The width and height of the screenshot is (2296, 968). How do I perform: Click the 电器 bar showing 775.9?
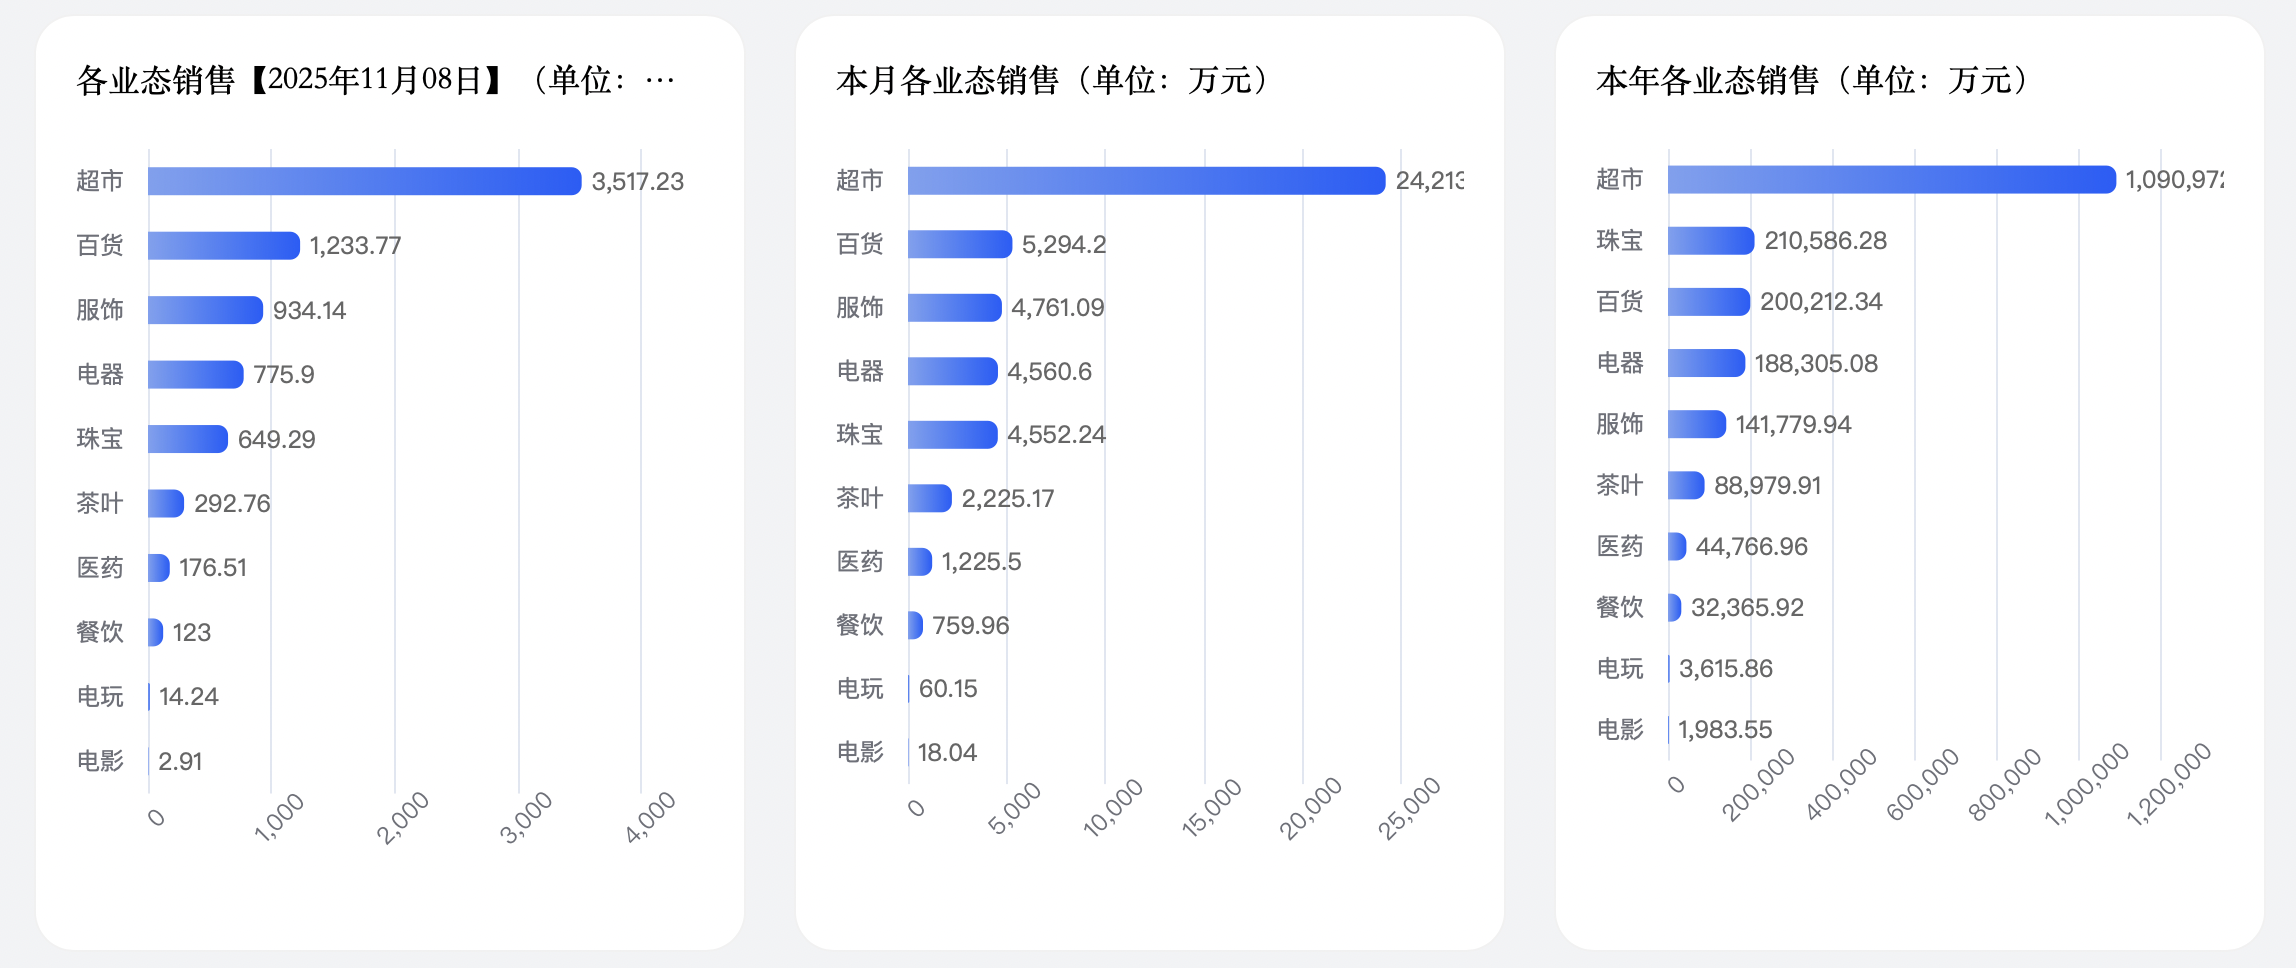click(x=195, y=374)
